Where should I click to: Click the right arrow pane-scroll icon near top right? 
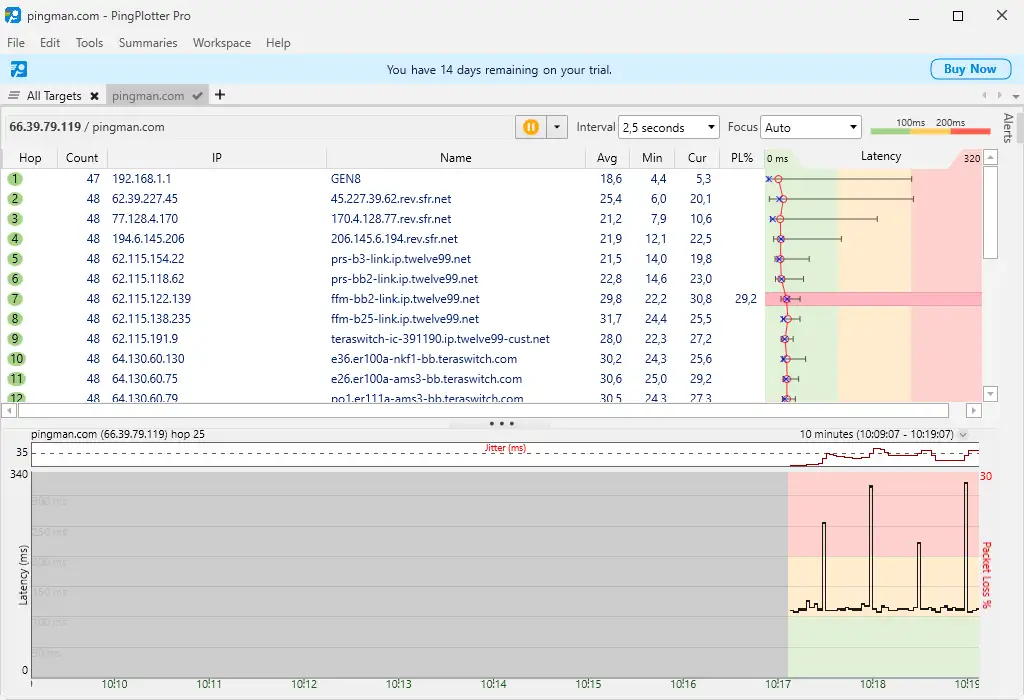pos(999,95)
